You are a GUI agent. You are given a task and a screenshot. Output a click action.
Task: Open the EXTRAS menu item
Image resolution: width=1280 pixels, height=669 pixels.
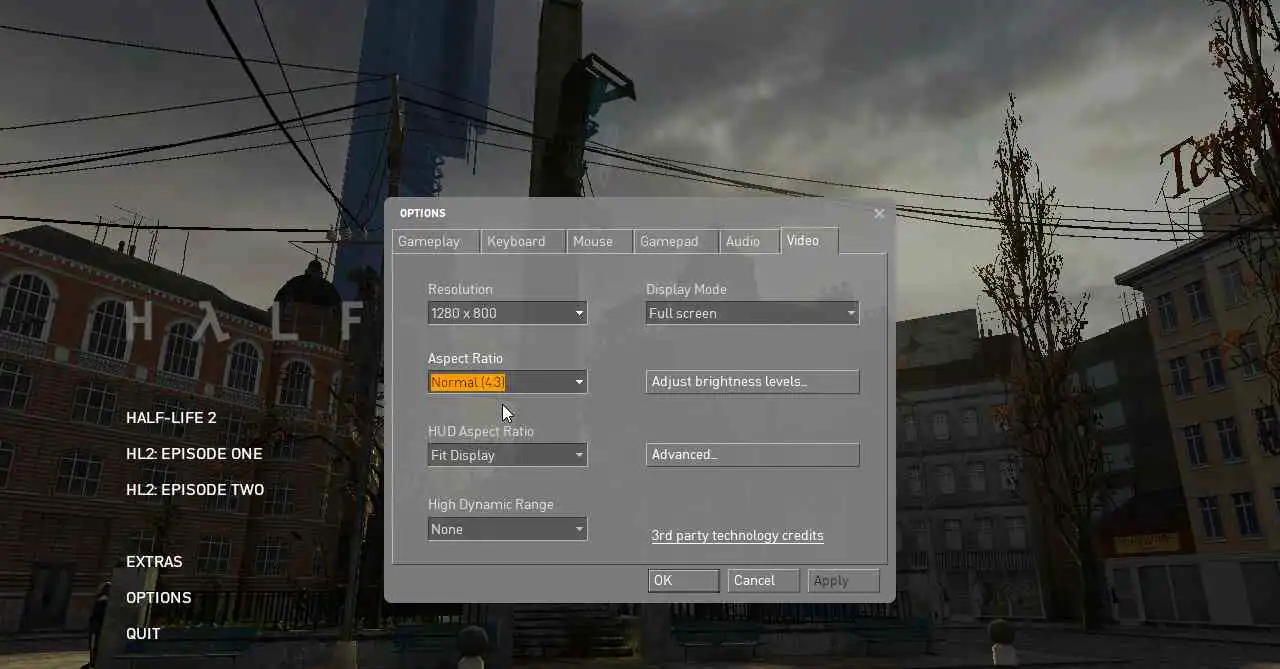(x=154, y=562)
